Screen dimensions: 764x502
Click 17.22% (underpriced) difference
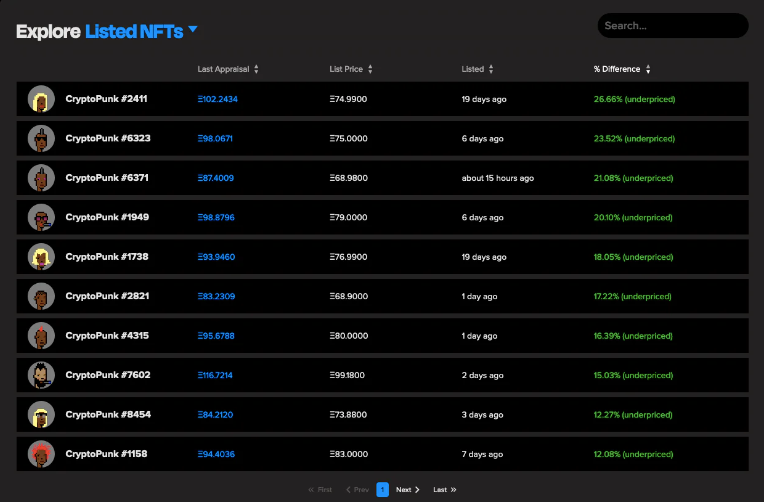pyautogui.click(x=632, y=296)
